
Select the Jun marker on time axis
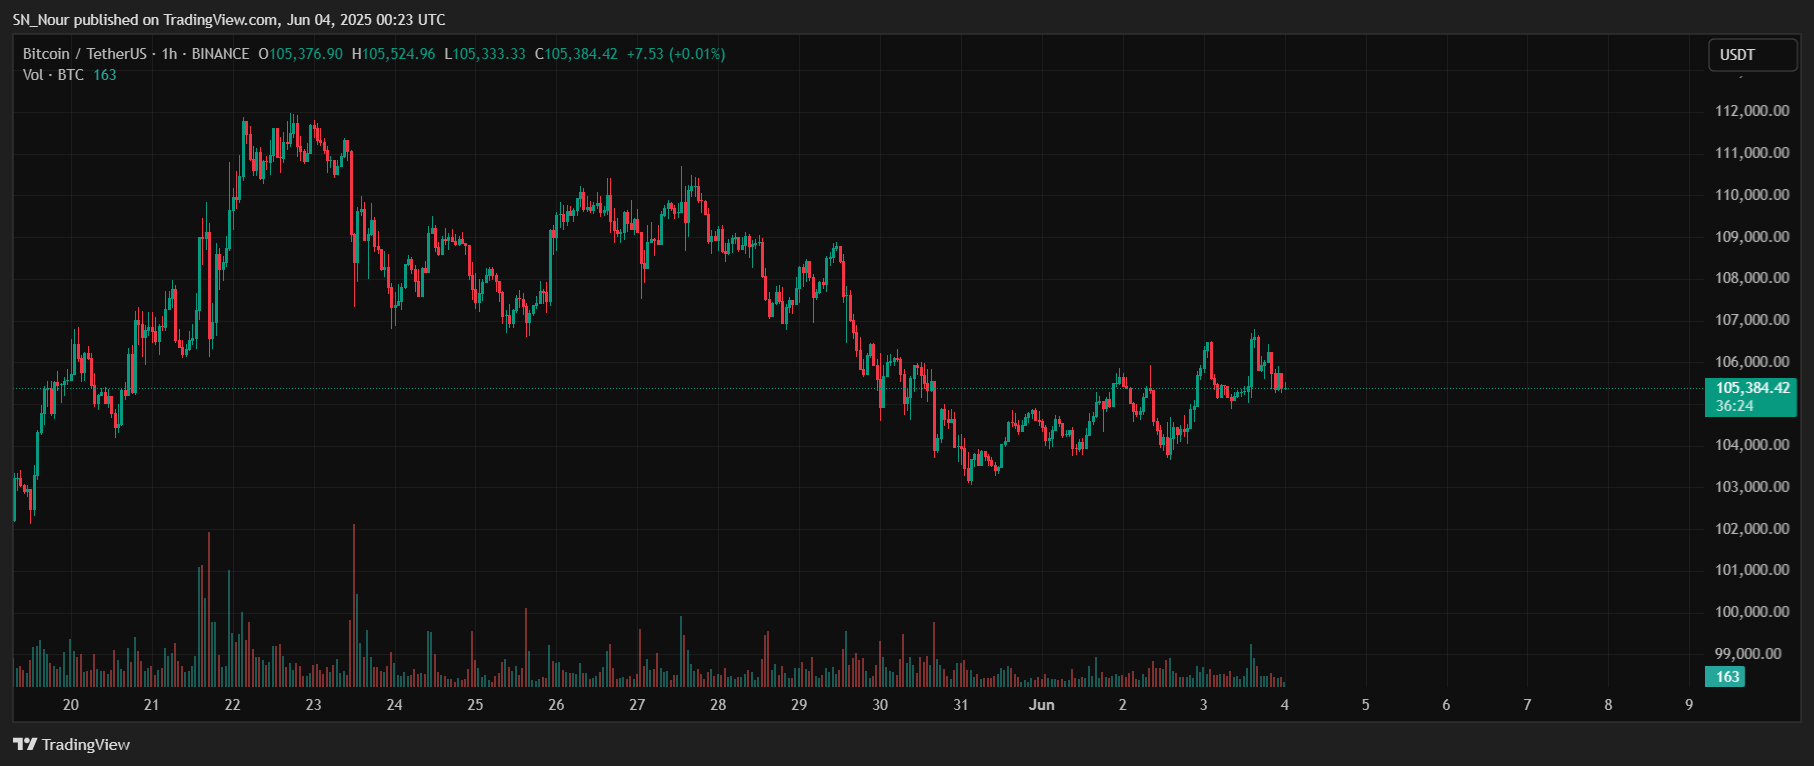pos(1041,705)
